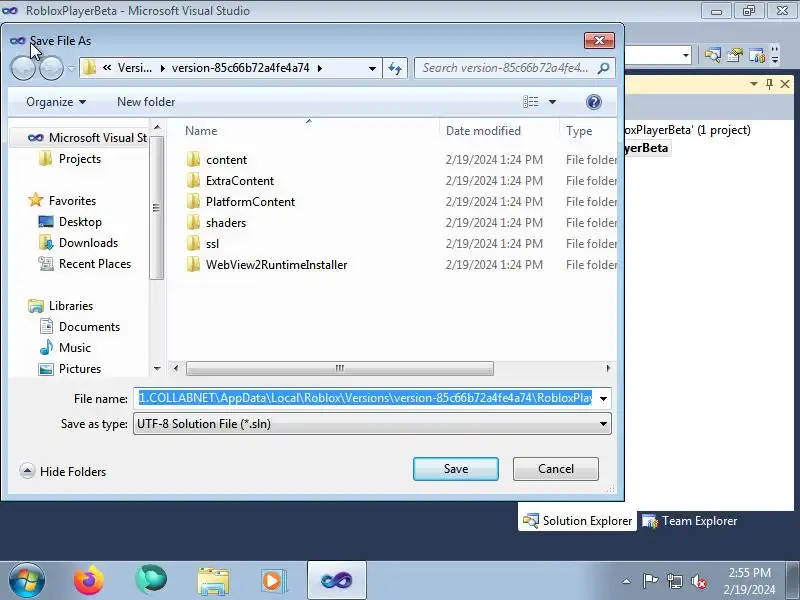
Task: Close the Solution Explorer panel
Action: coord(785,84)
